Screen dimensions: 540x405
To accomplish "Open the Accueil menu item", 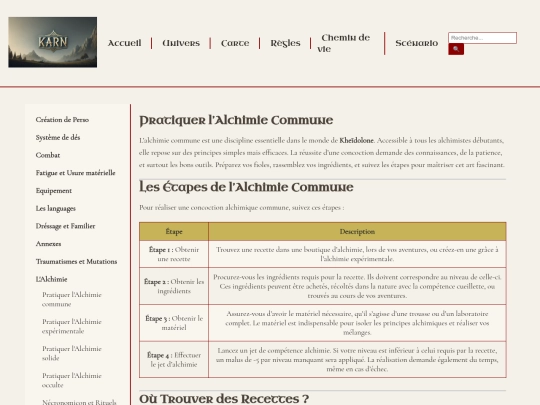I will pyautogui.click(x=124, y=43).
